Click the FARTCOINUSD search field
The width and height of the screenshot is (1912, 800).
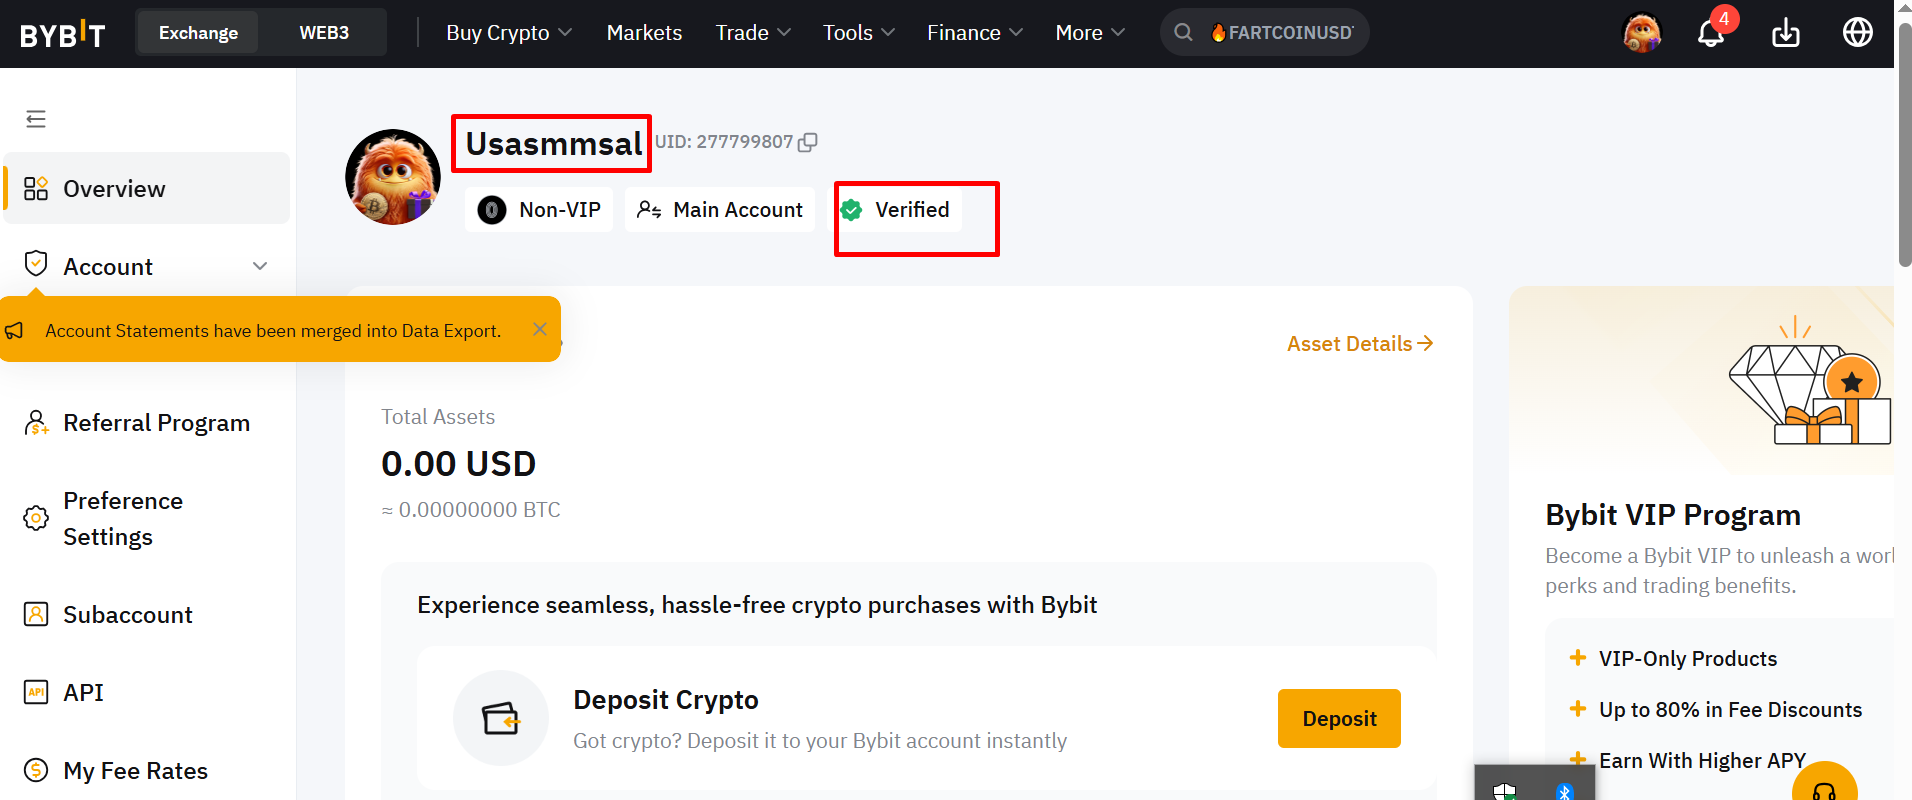tap(1264, 33)
